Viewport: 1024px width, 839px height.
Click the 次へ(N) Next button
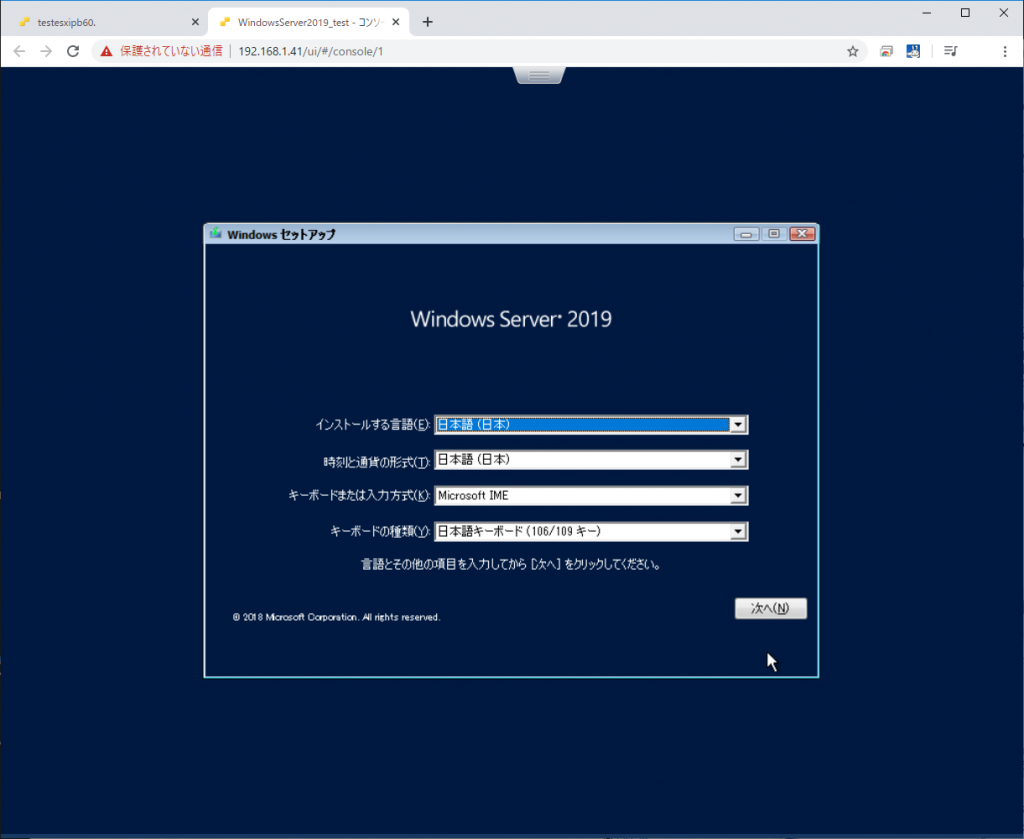[771, 609]
